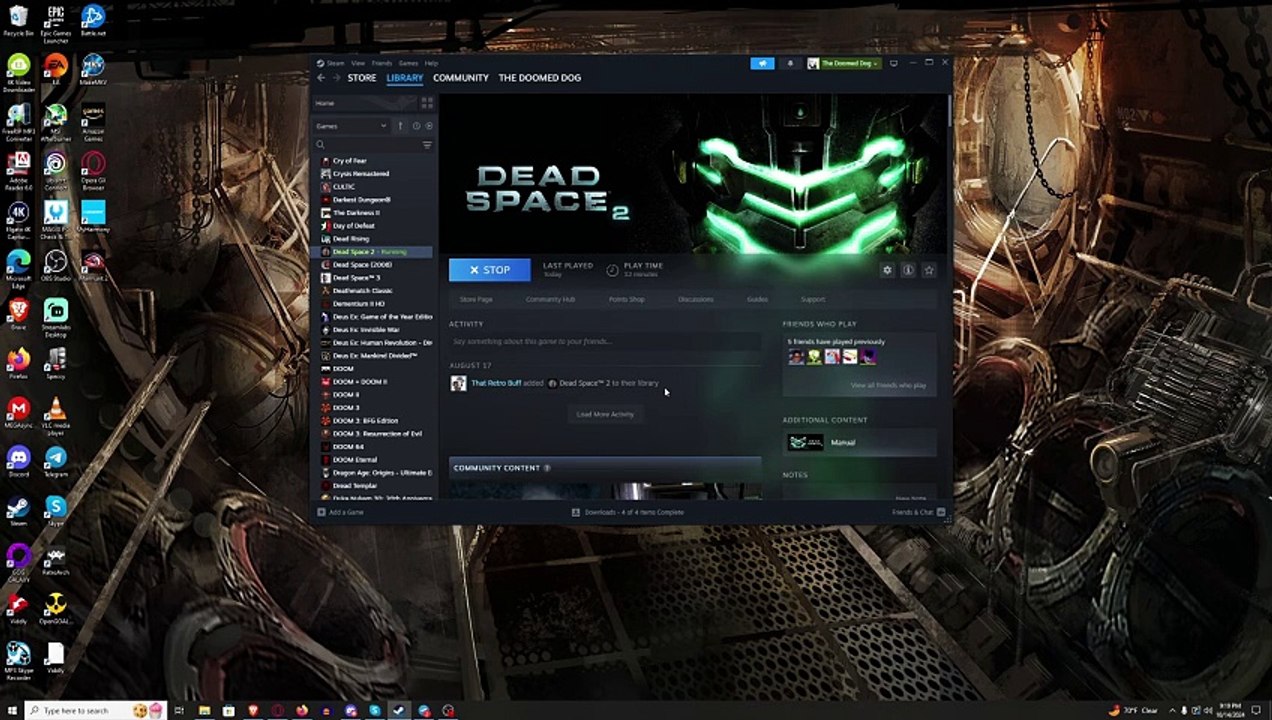
Task: Click the Discord desktop icon
Action: pos(18,461)
